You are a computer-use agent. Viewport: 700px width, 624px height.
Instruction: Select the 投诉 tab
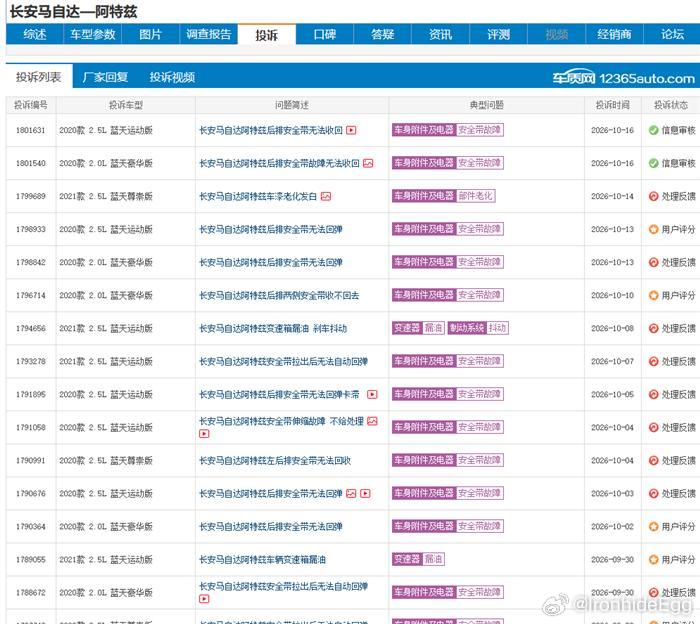coord(267,34)
